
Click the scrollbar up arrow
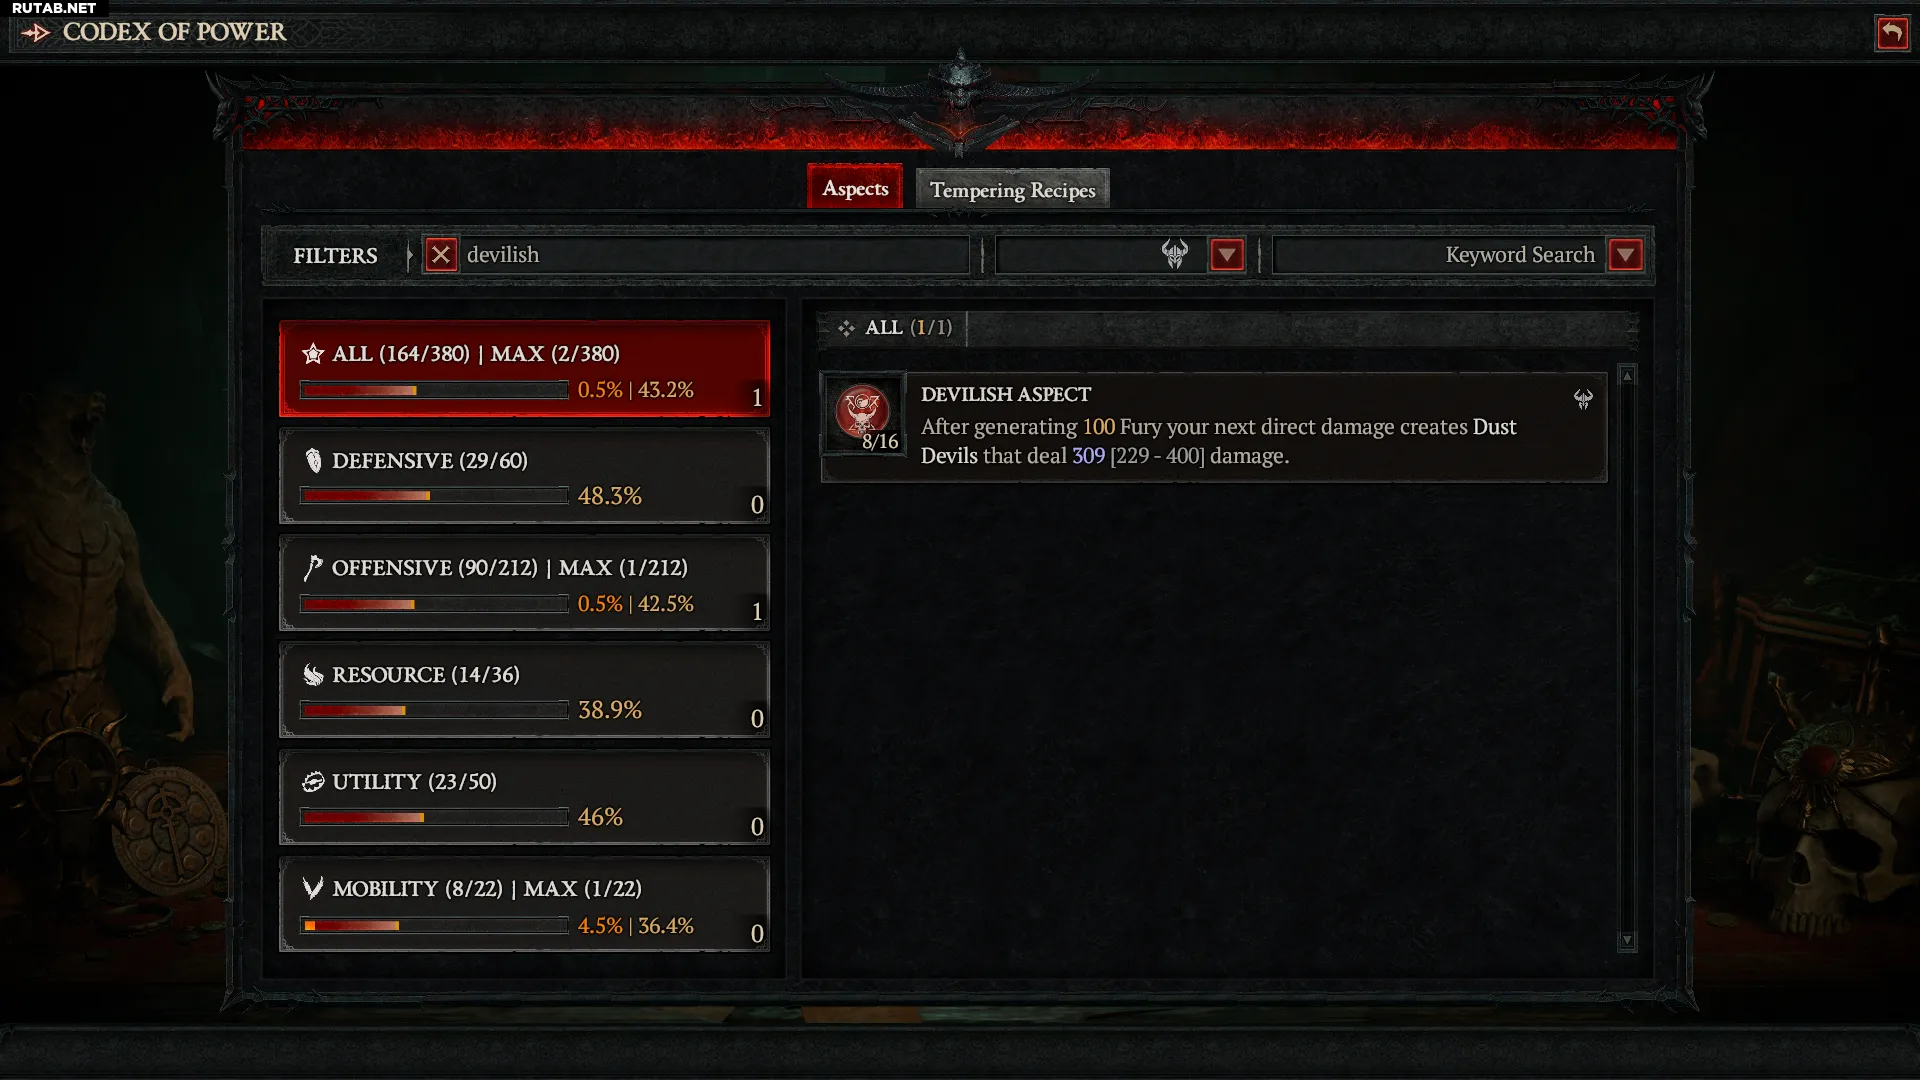pos(1627,376)
